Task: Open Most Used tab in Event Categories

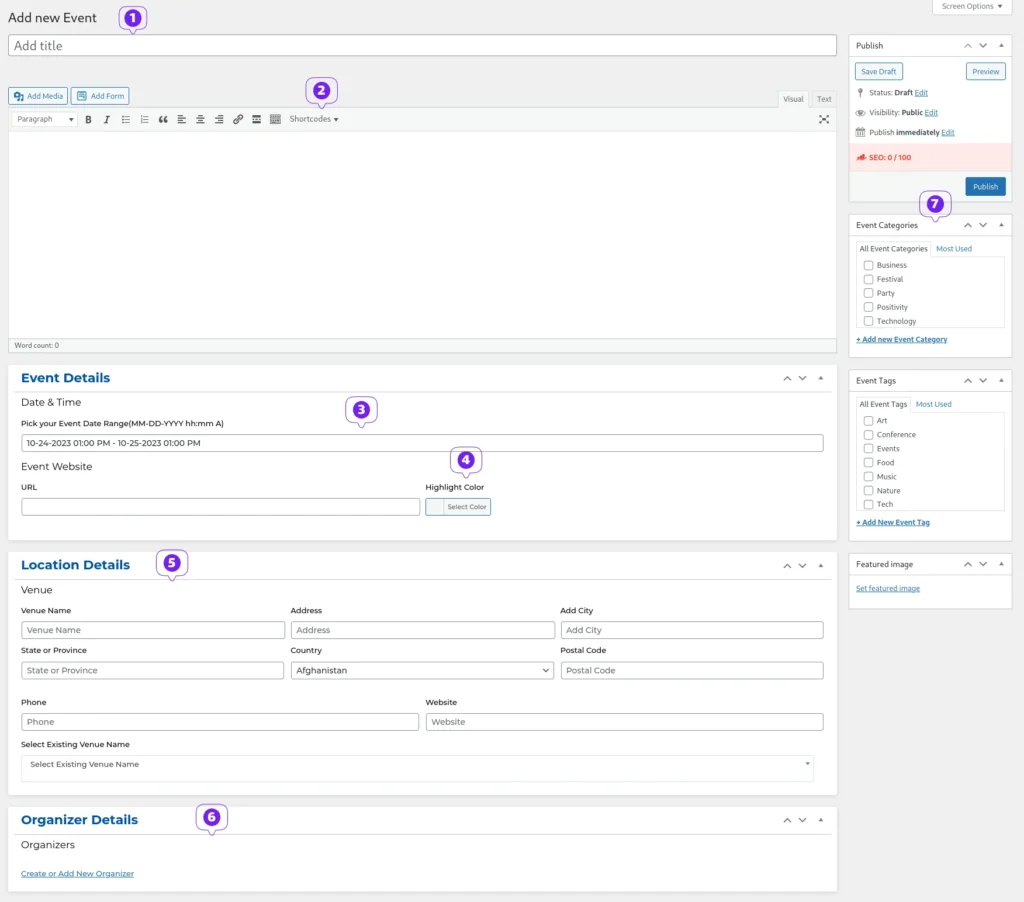Action: point(953,249)
